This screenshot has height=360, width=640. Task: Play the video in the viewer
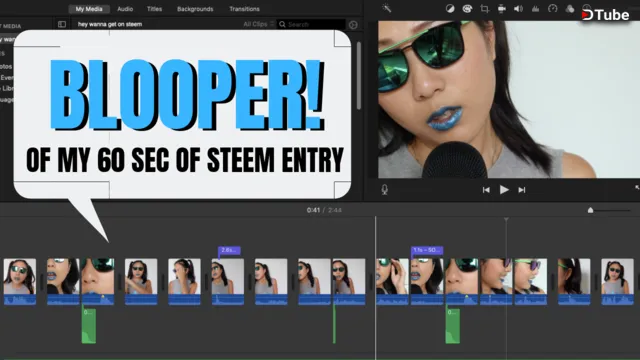pyautogui.click(x=504, y=190)
